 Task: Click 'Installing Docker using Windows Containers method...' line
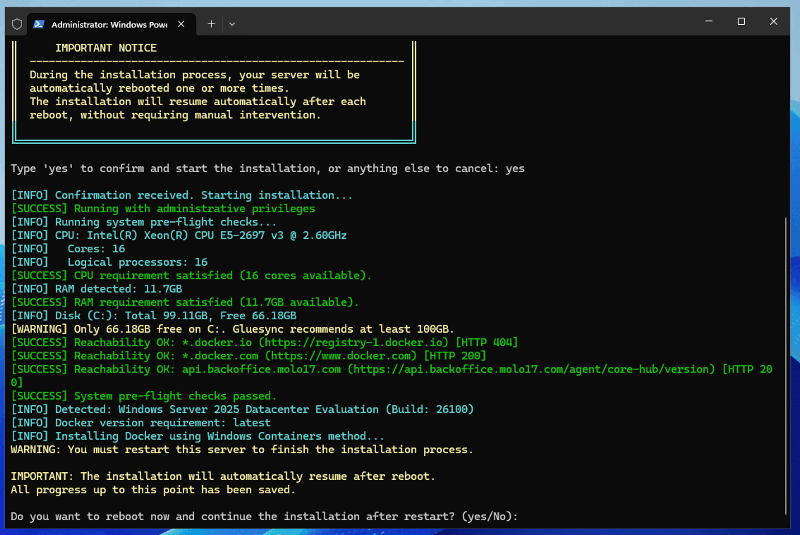197,437
